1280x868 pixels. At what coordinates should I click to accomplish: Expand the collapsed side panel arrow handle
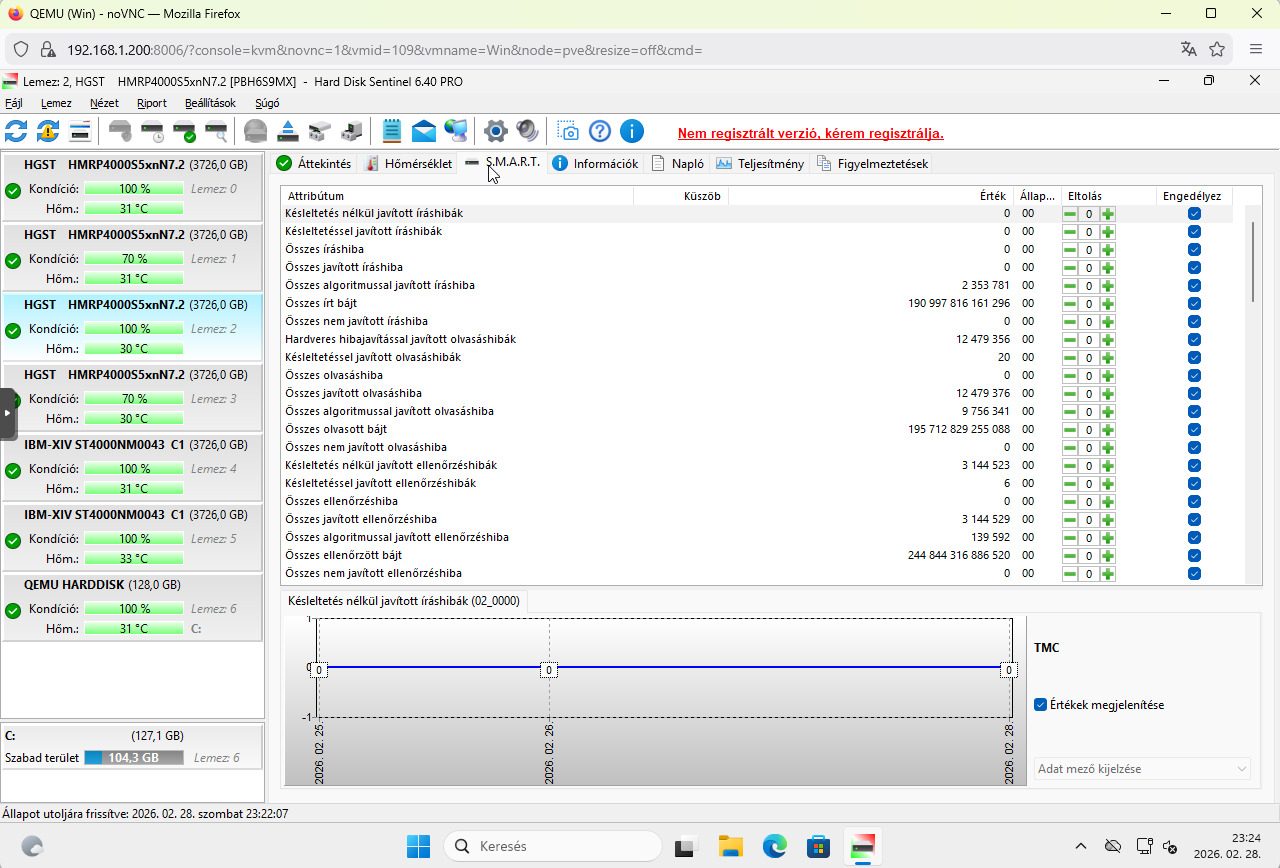point(7,413)
